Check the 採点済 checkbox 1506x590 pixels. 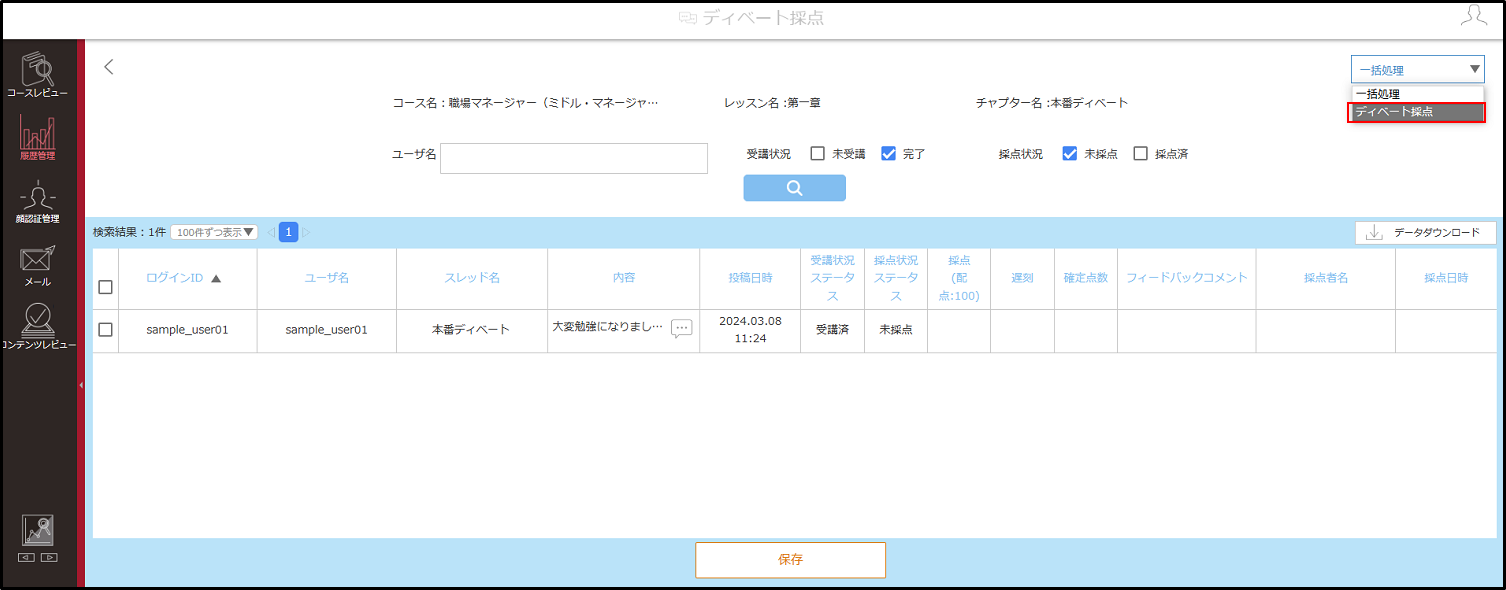[1140, 154]
